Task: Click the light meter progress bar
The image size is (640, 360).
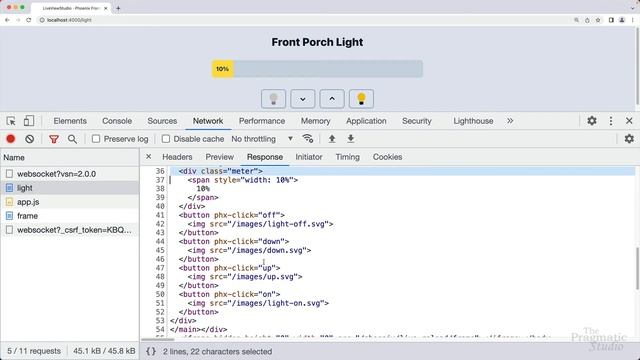Action: [x=317, y=69]
